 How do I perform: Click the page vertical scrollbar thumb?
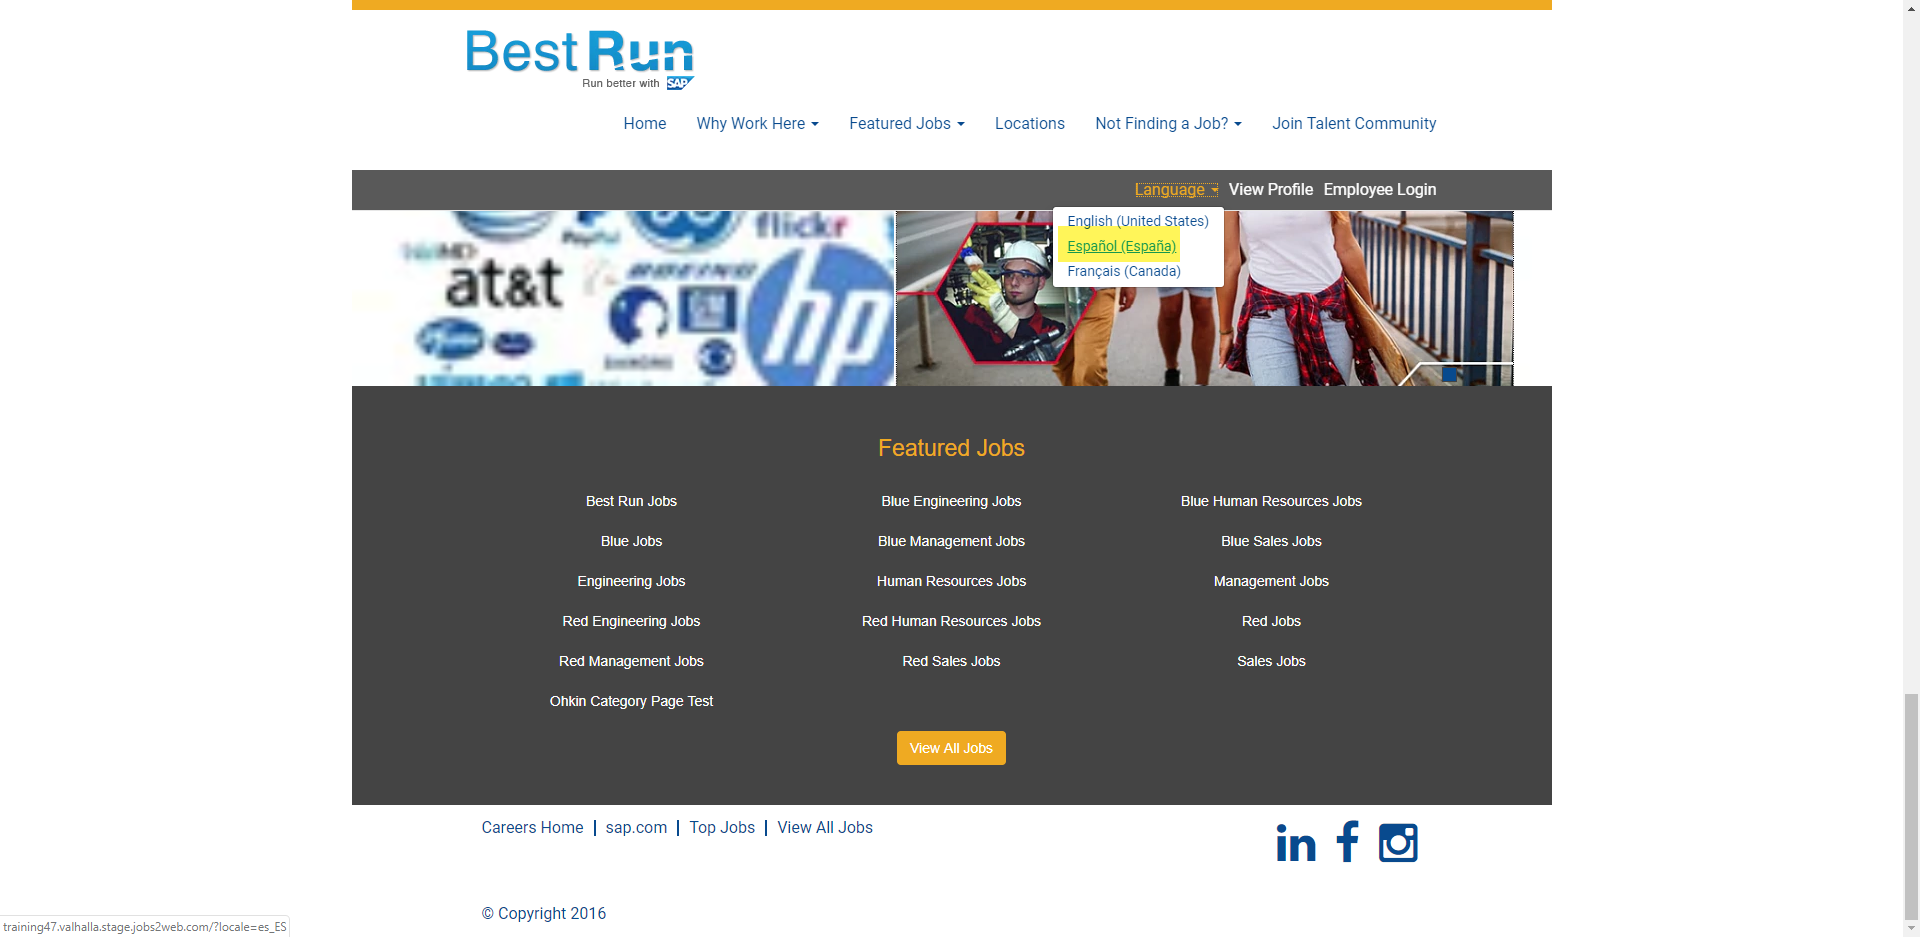point(1911,806)
